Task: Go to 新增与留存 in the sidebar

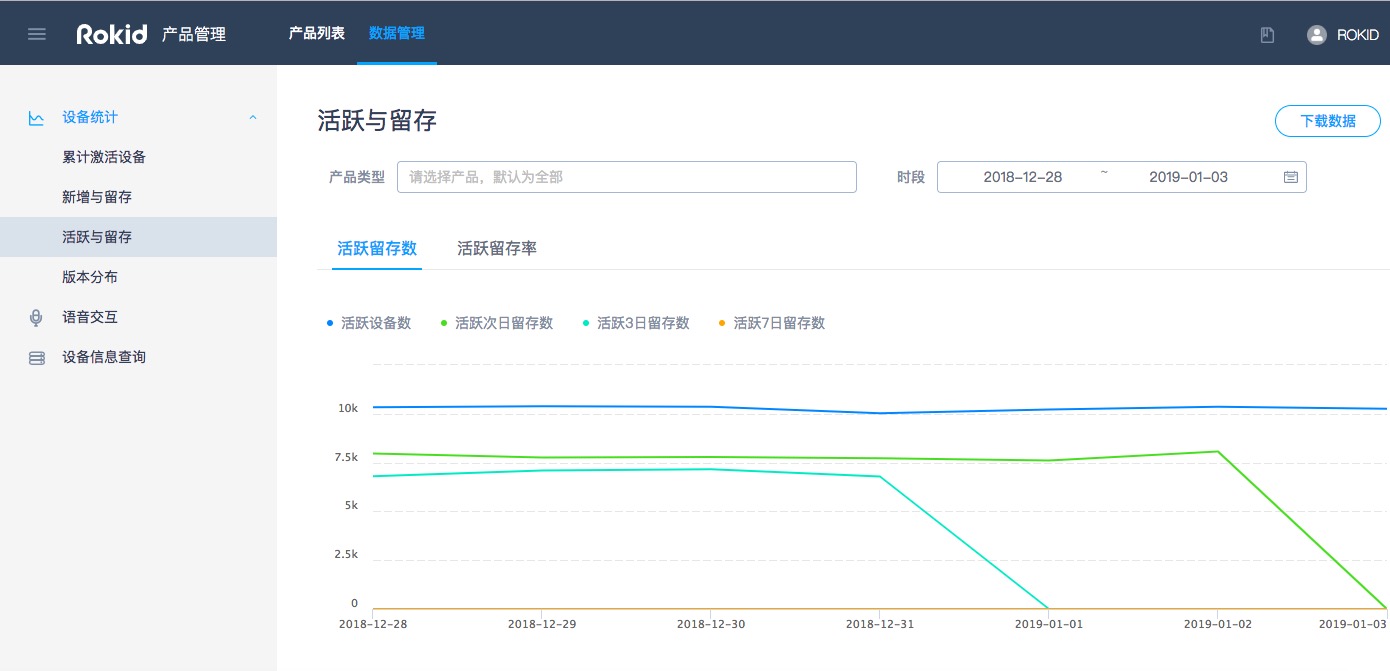Action: pyautogui.click(x=97, y=197)
